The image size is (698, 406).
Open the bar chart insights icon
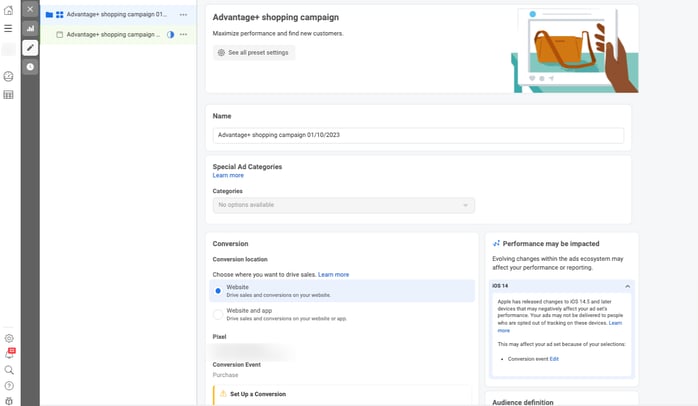30,28
